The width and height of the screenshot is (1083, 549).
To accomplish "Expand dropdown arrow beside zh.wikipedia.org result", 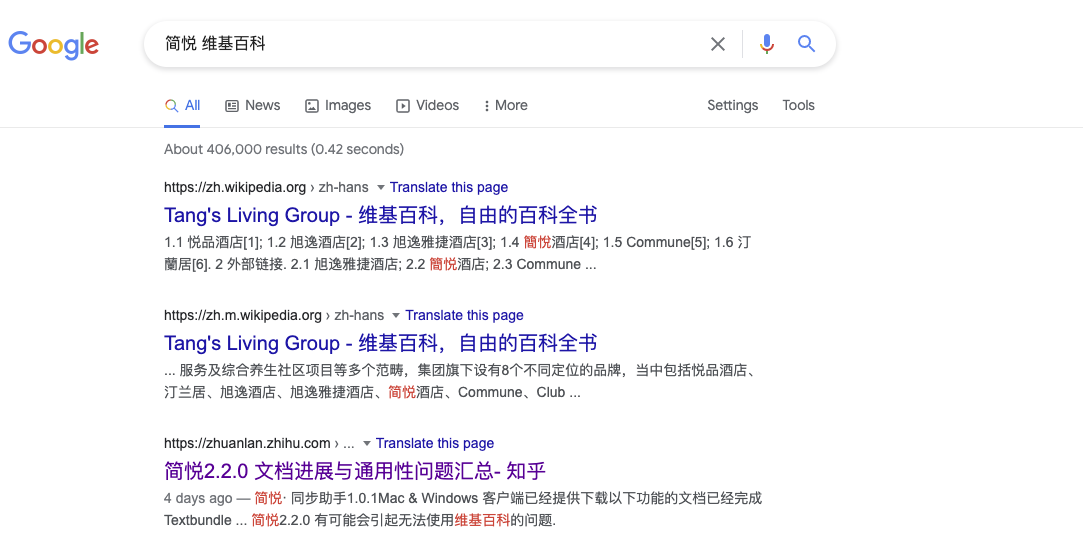I will coord(381,187).
